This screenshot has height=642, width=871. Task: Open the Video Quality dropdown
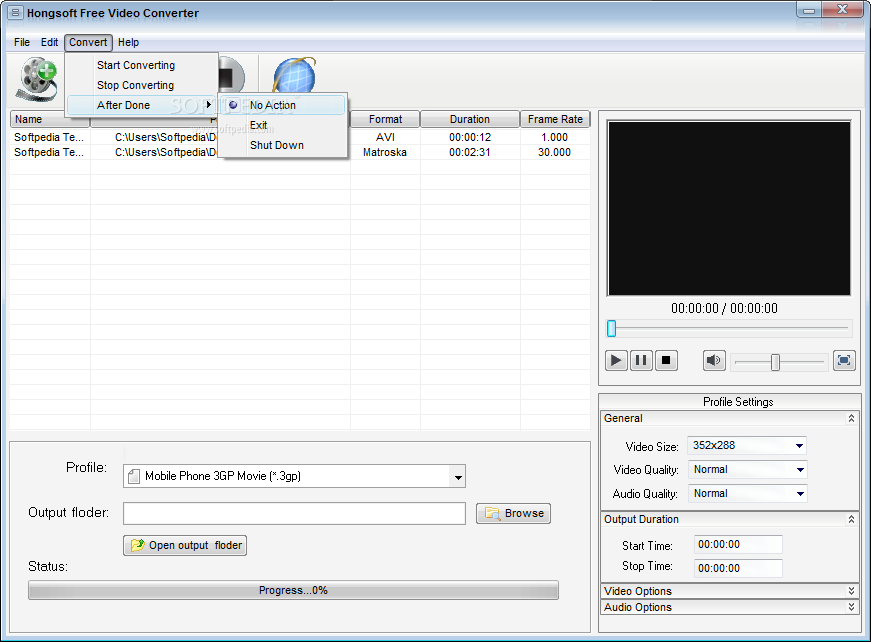[x=799, y=470]
